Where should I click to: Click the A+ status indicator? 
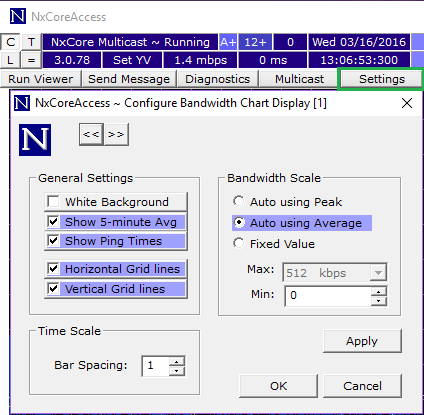point(228,42)
